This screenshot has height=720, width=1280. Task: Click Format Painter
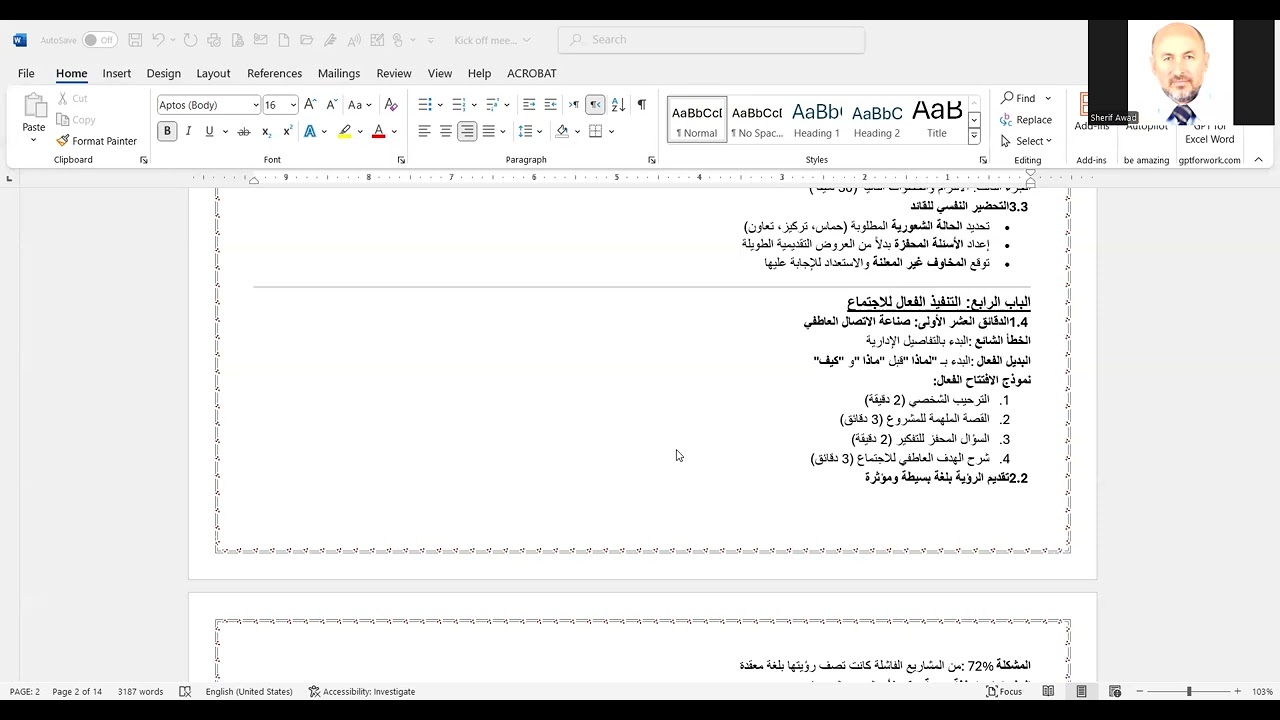pos(97,141)
